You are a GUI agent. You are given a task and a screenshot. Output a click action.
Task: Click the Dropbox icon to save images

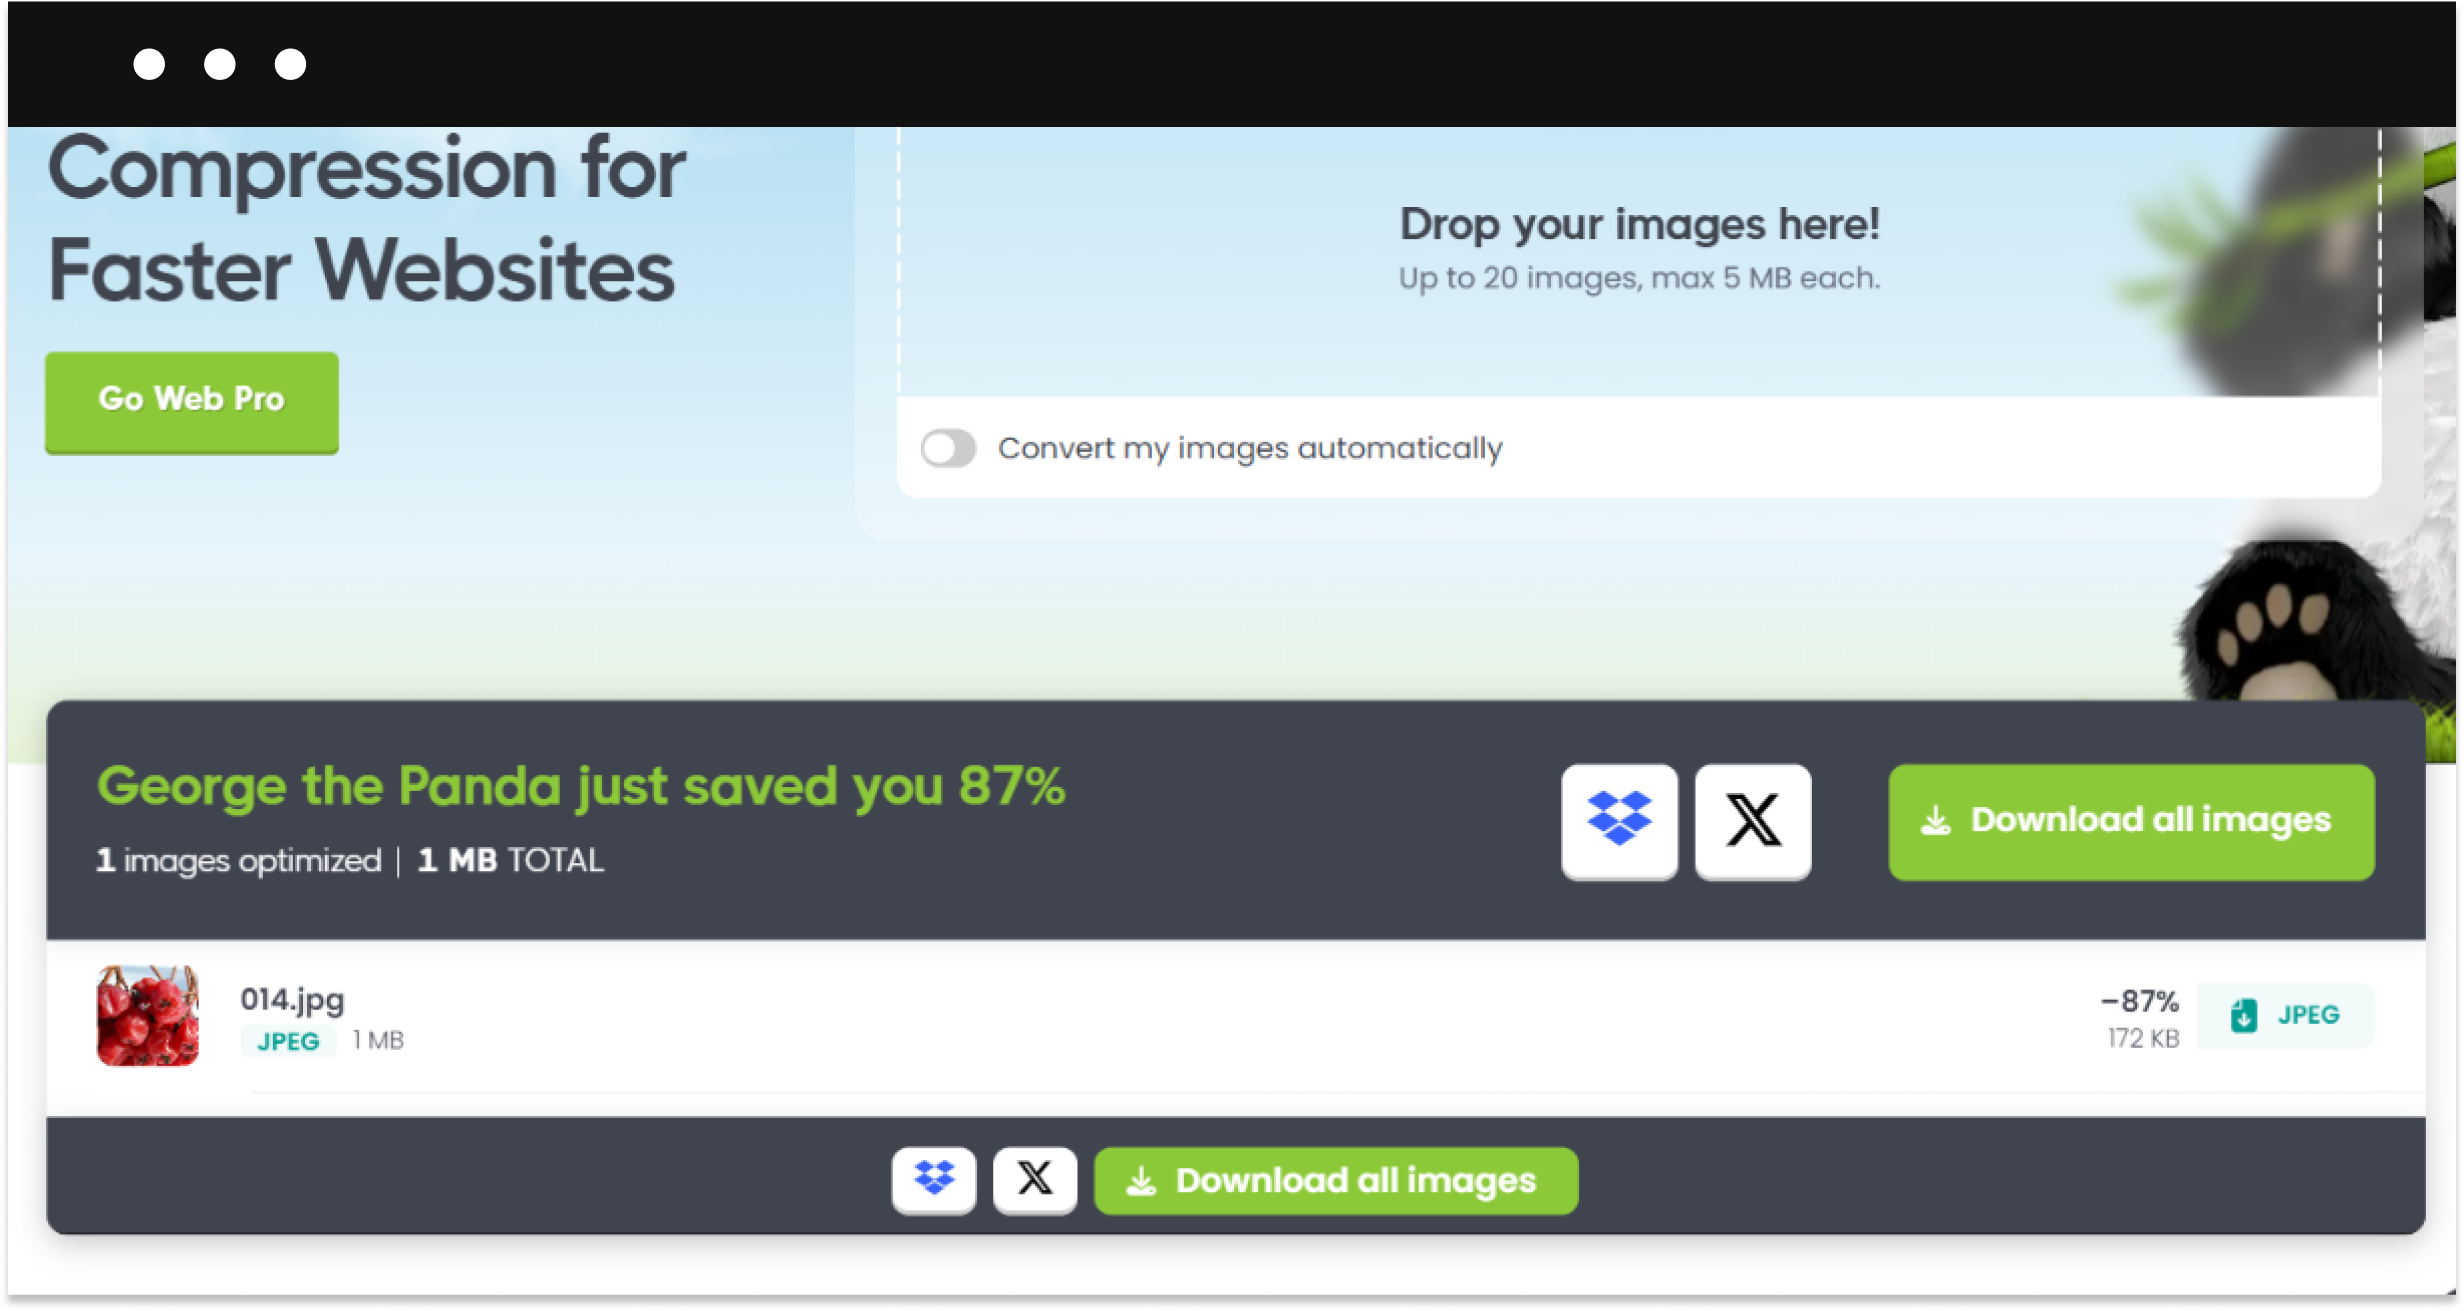pyautogui.click(x=1620, y=819)
